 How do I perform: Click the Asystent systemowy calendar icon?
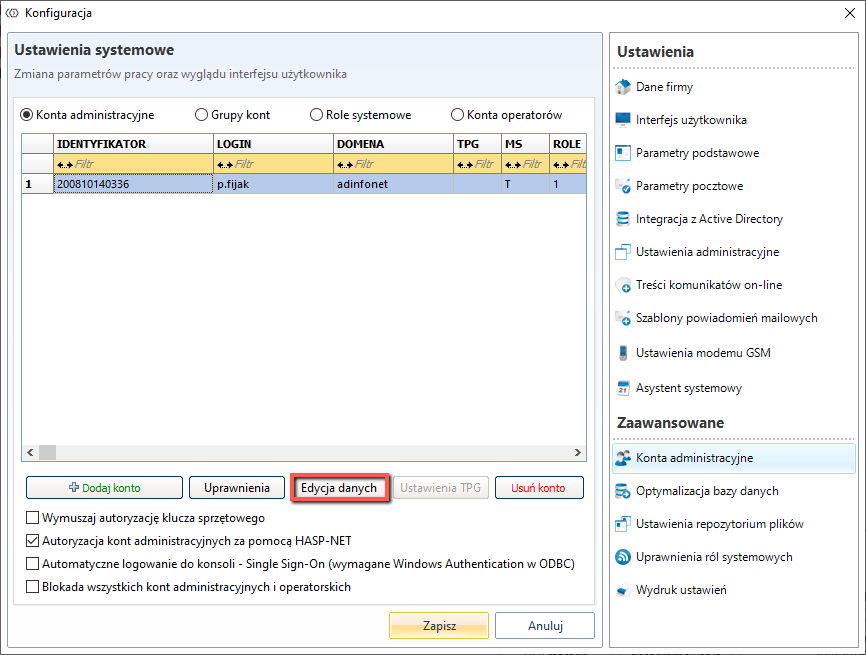623,388
